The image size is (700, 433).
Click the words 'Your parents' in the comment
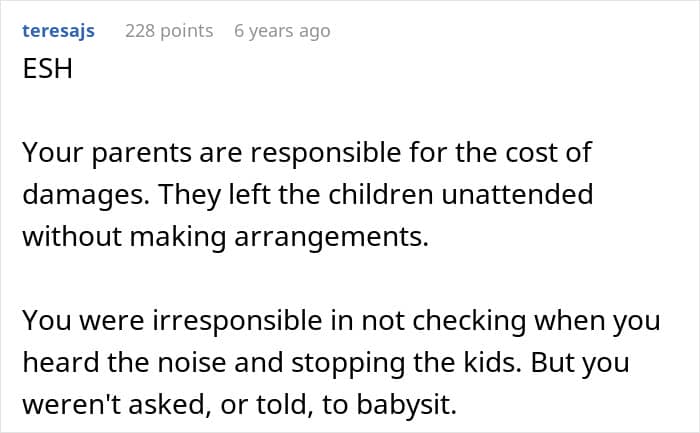pos(86,153)
